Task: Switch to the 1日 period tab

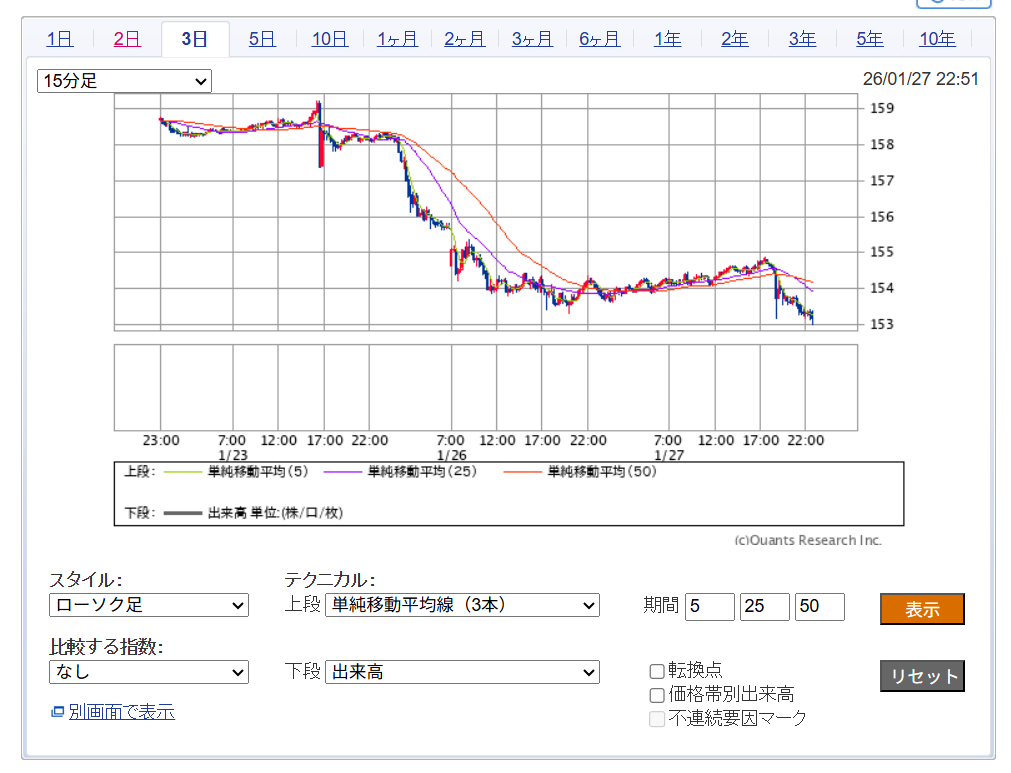Action: (x=59, y=40)
